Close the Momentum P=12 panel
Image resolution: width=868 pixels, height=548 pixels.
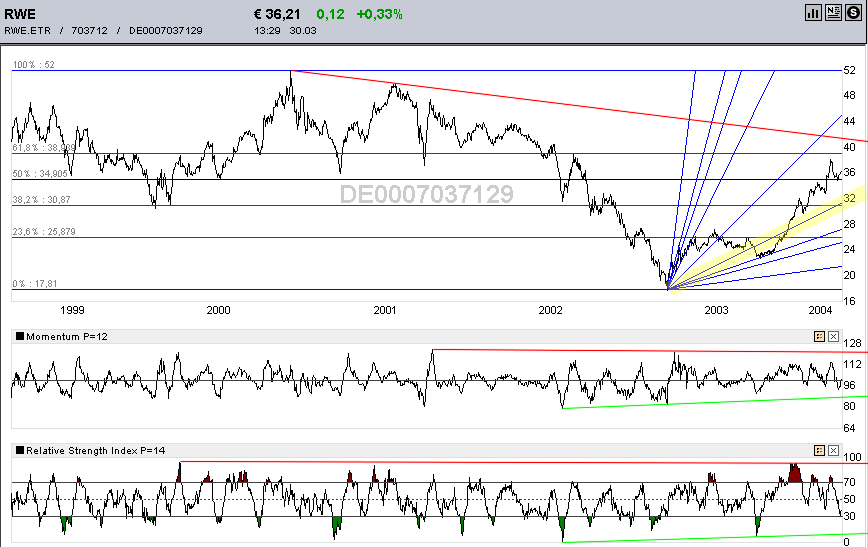(x=833, y=337)
